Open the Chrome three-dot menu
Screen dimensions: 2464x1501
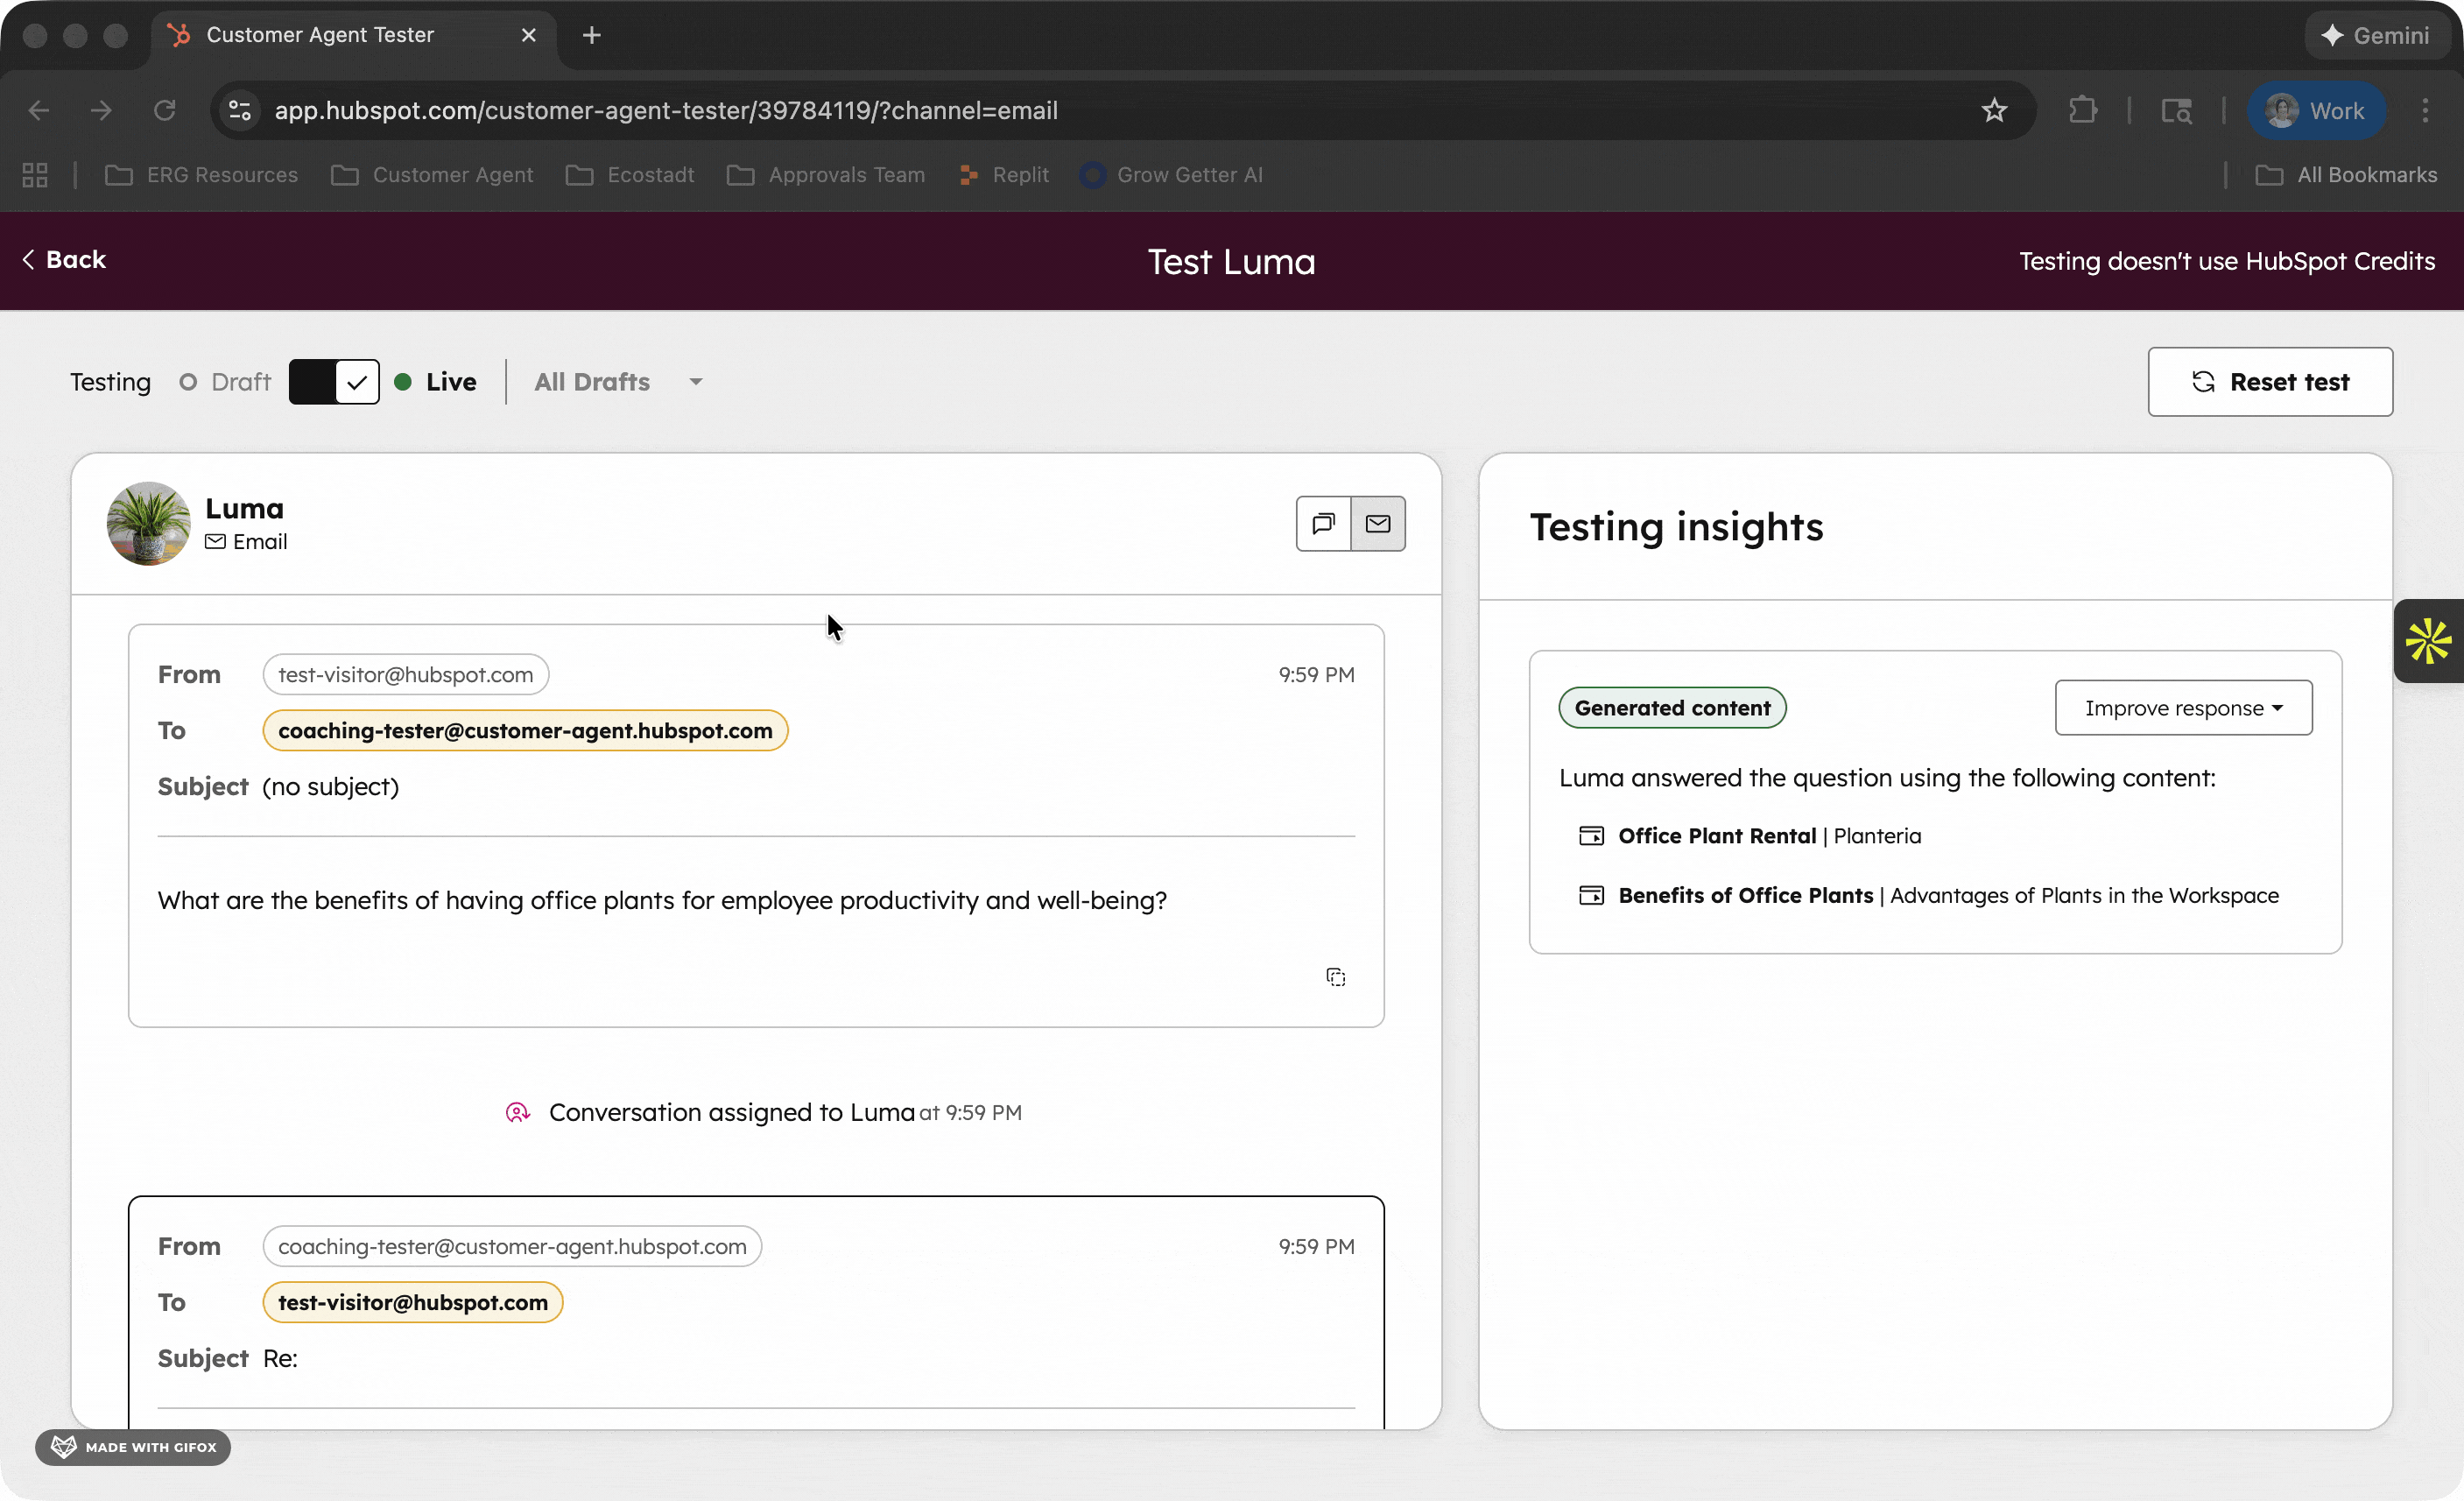pos(2425,111)
